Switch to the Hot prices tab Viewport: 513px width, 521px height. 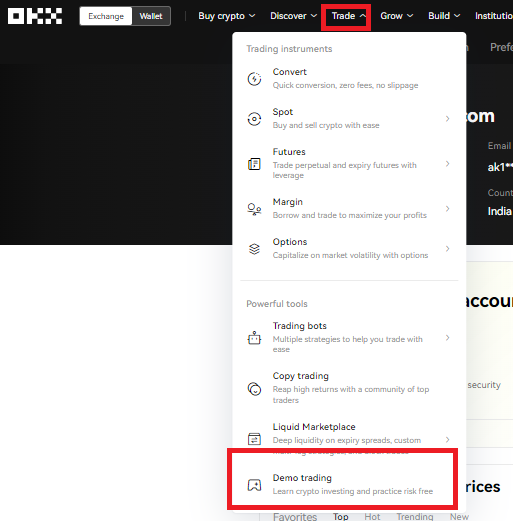372,516
